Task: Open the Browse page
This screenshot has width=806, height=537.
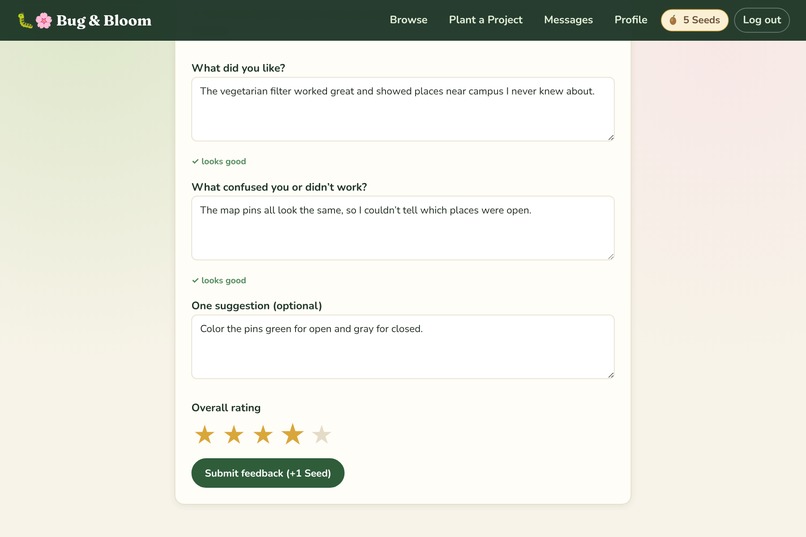Action: coord(409,20)
